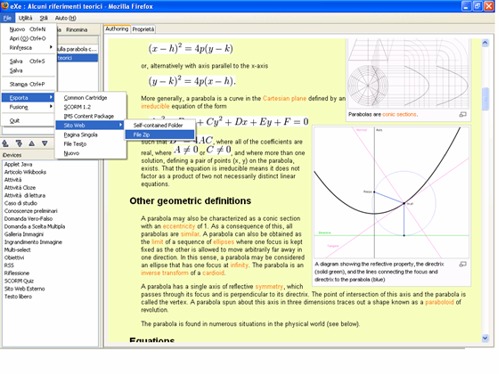
Task: Enlarge the conic sections image icon
Action: (x=463, y=114)
